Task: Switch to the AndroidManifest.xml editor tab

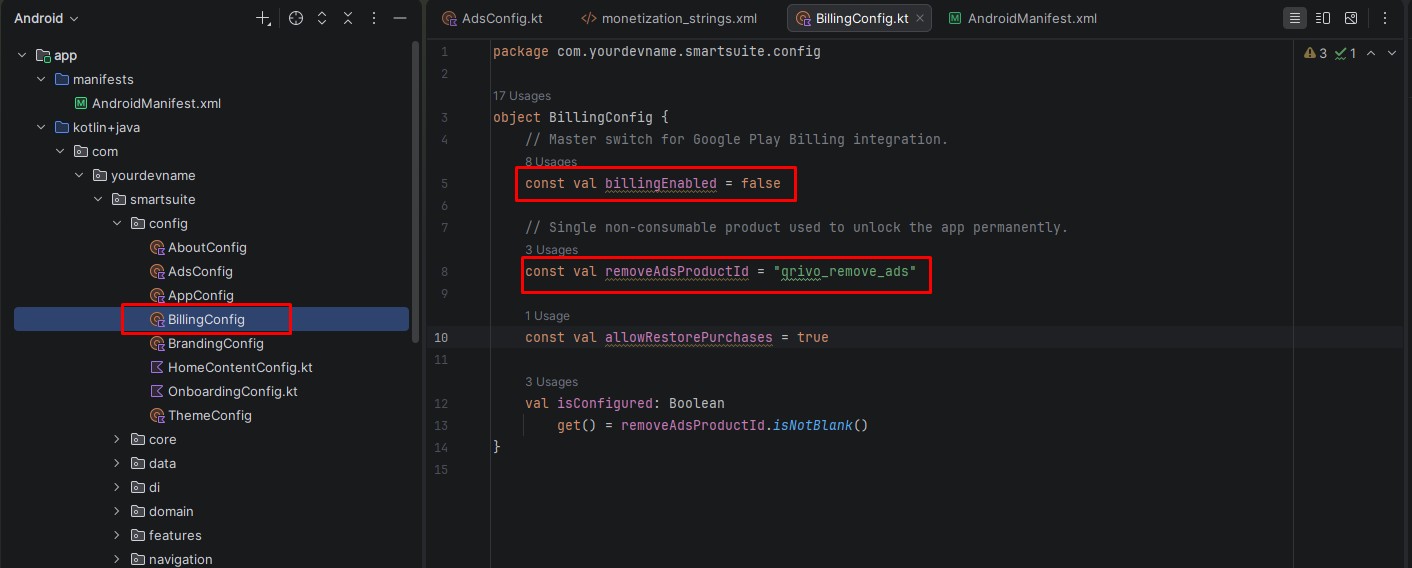Action: (1022, 18)
